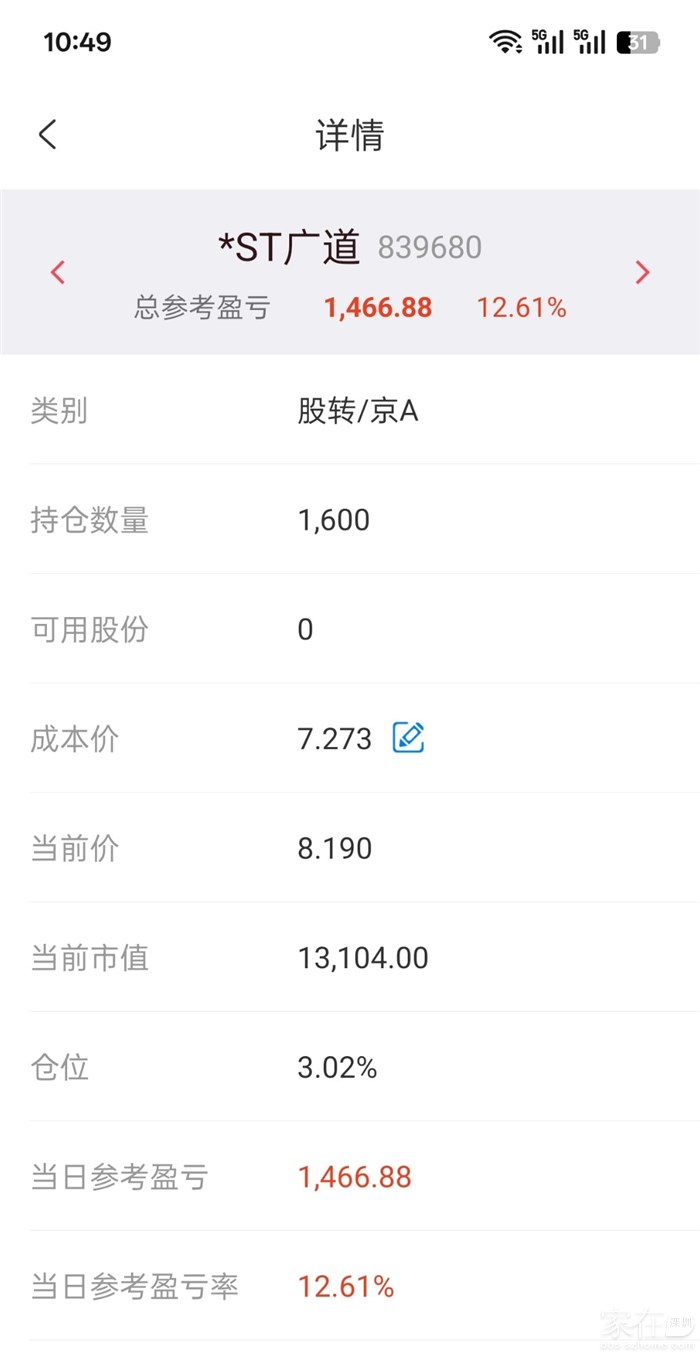
Task: Tap the battery indicator icon
Action: point(637,42)
